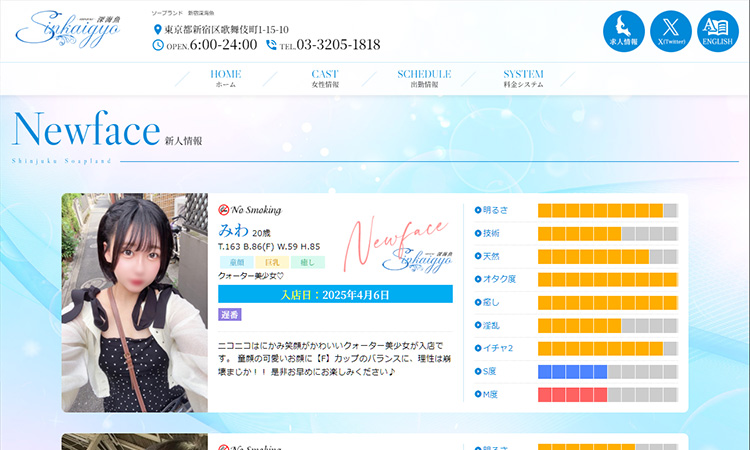
Task: Click the 明るさ orange rating bar
Action: coord(607,210)
